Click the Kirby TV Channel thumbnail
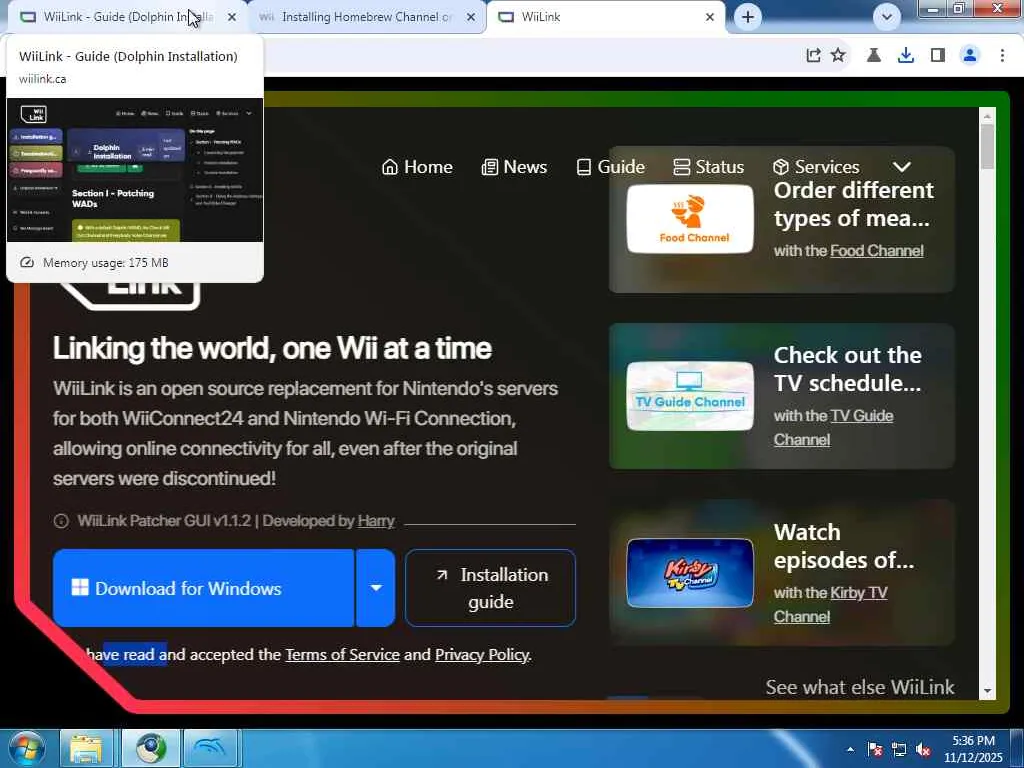Screen dimensions: 1024x768 (690, 573)
